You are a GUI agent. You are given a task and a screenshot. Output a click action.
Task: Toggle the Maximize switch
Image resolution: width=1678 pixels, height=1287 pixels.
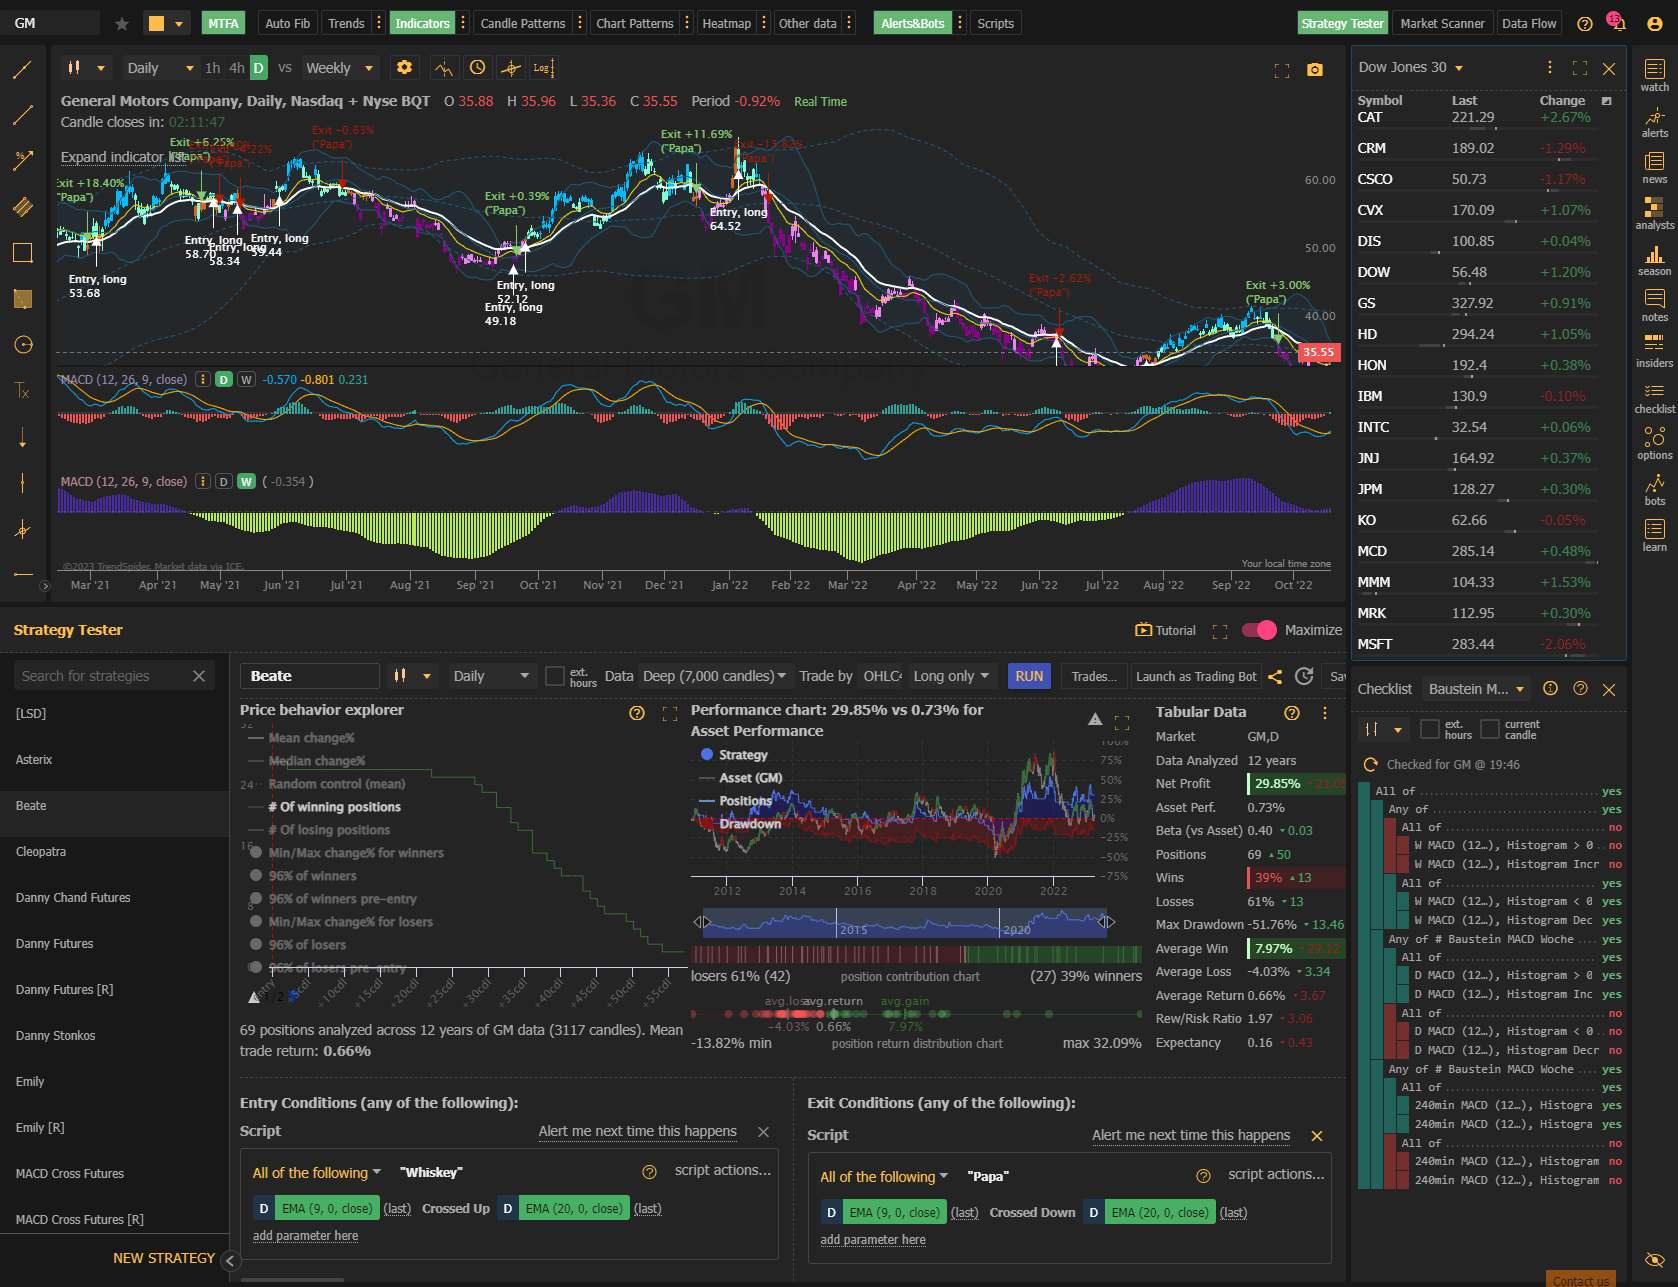(x=1259, y=630)
